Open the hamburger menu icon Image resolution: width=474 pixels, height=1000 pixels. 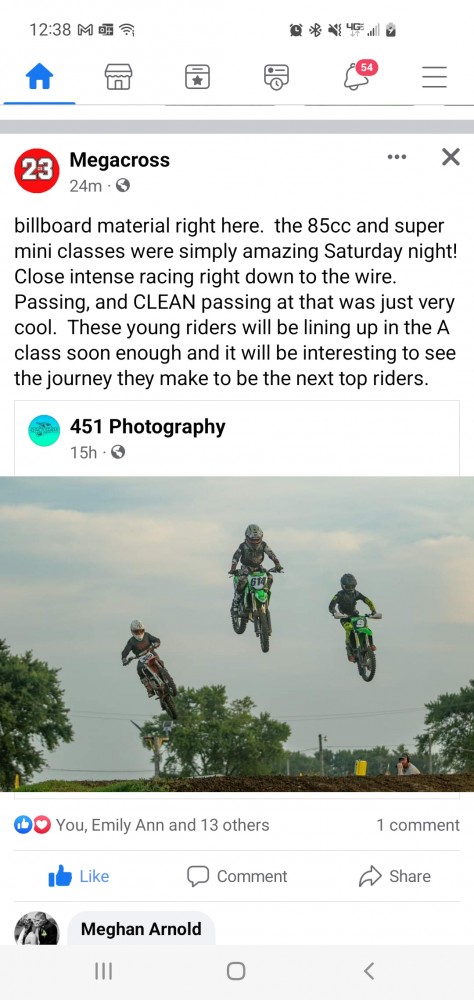point(434,77)
